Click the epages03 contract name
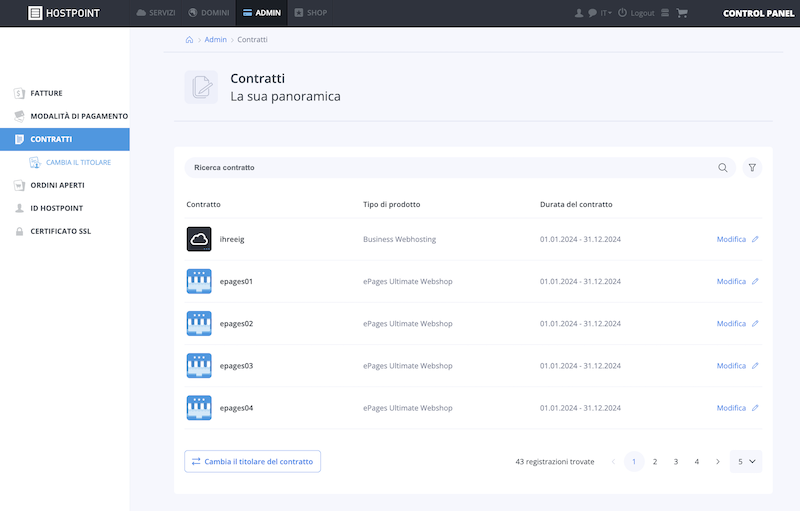This screenshot has width=800, height=511. click(x=236, y=366)
